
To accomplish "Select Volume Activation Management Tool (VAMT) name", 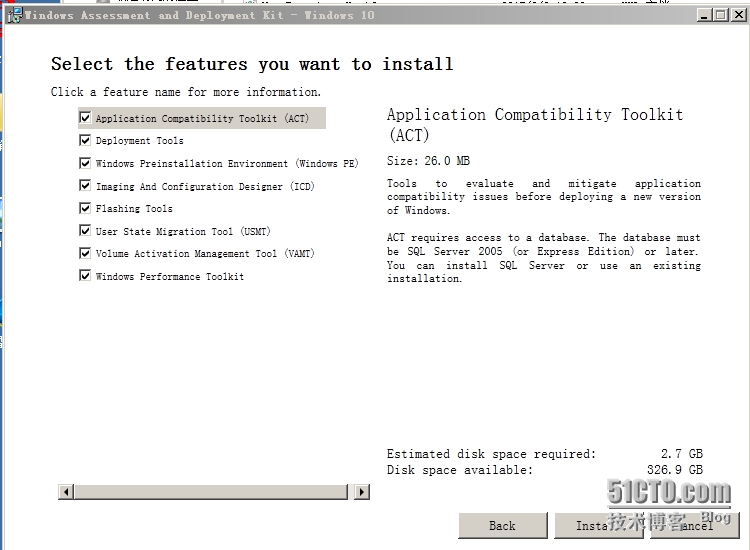I will (x=205, y=253).
